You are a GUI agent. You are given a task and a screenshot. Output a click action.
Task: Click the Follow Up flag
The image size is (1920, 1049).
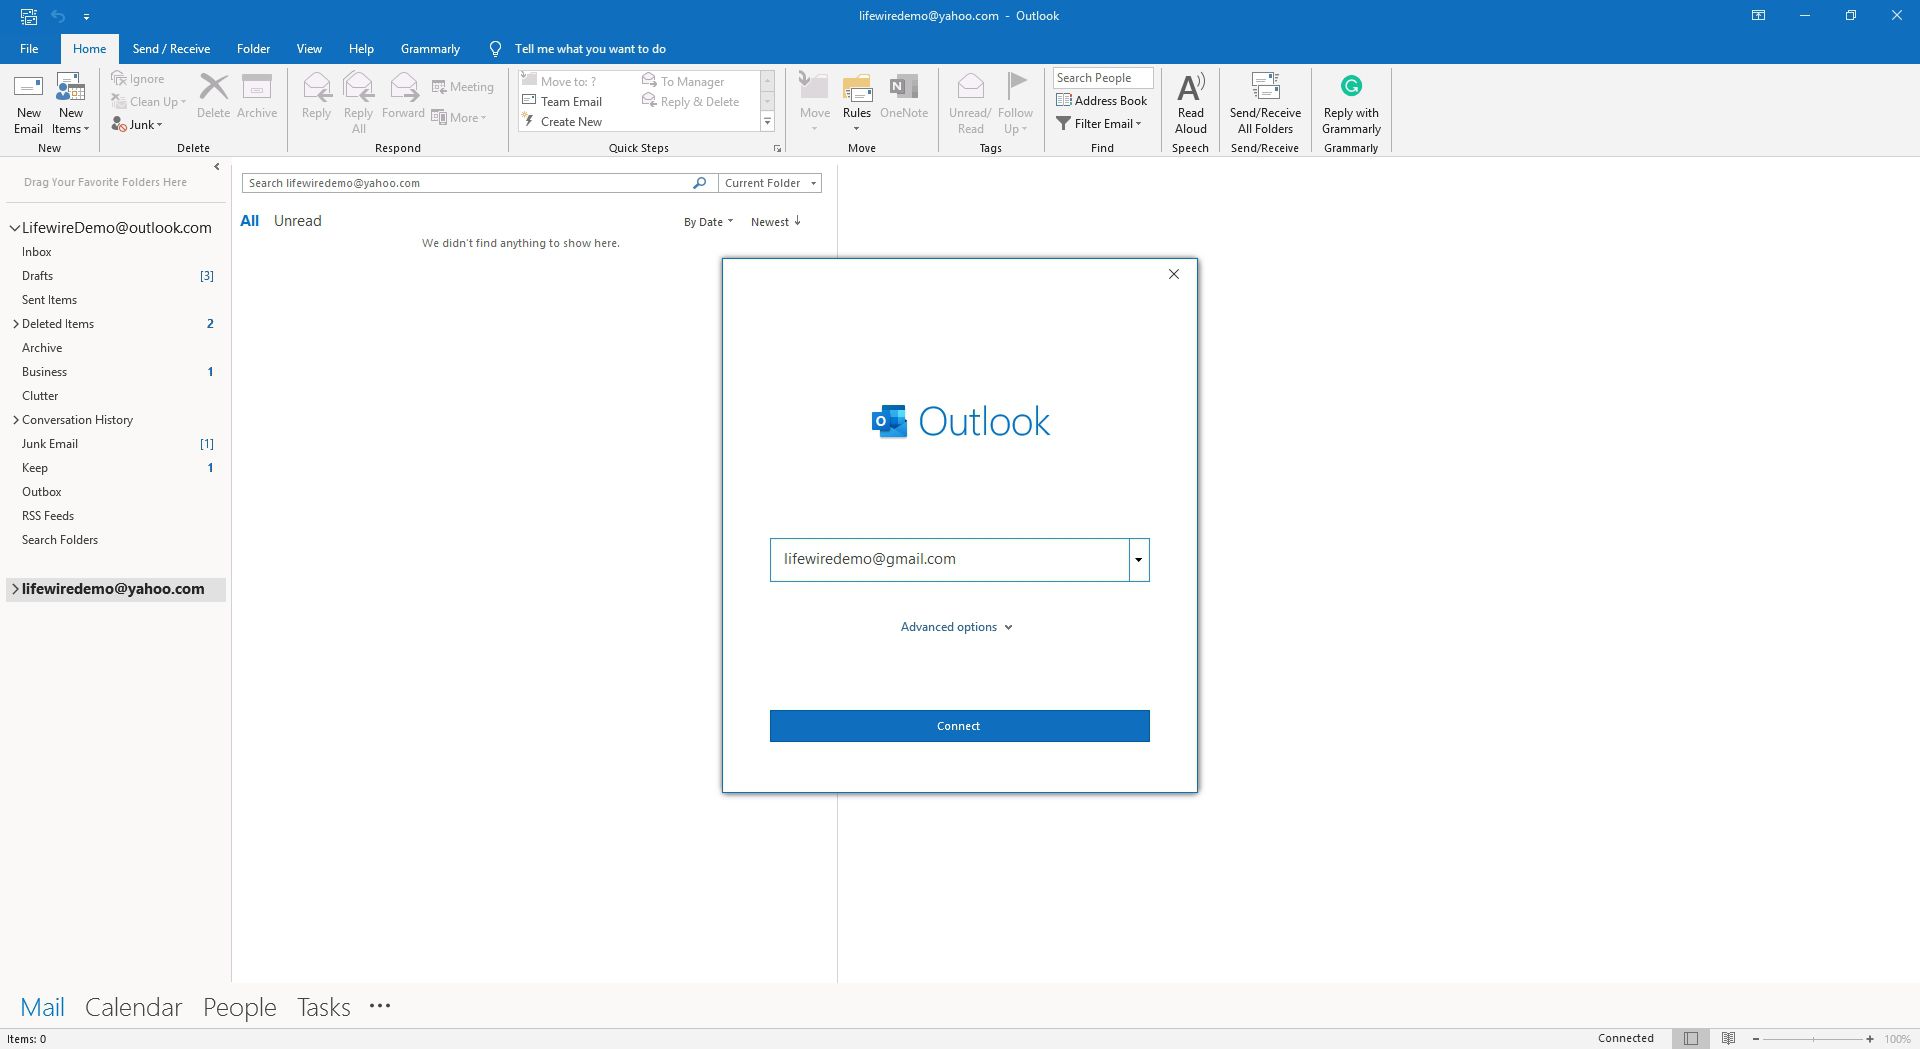[x=1015, y=104]
